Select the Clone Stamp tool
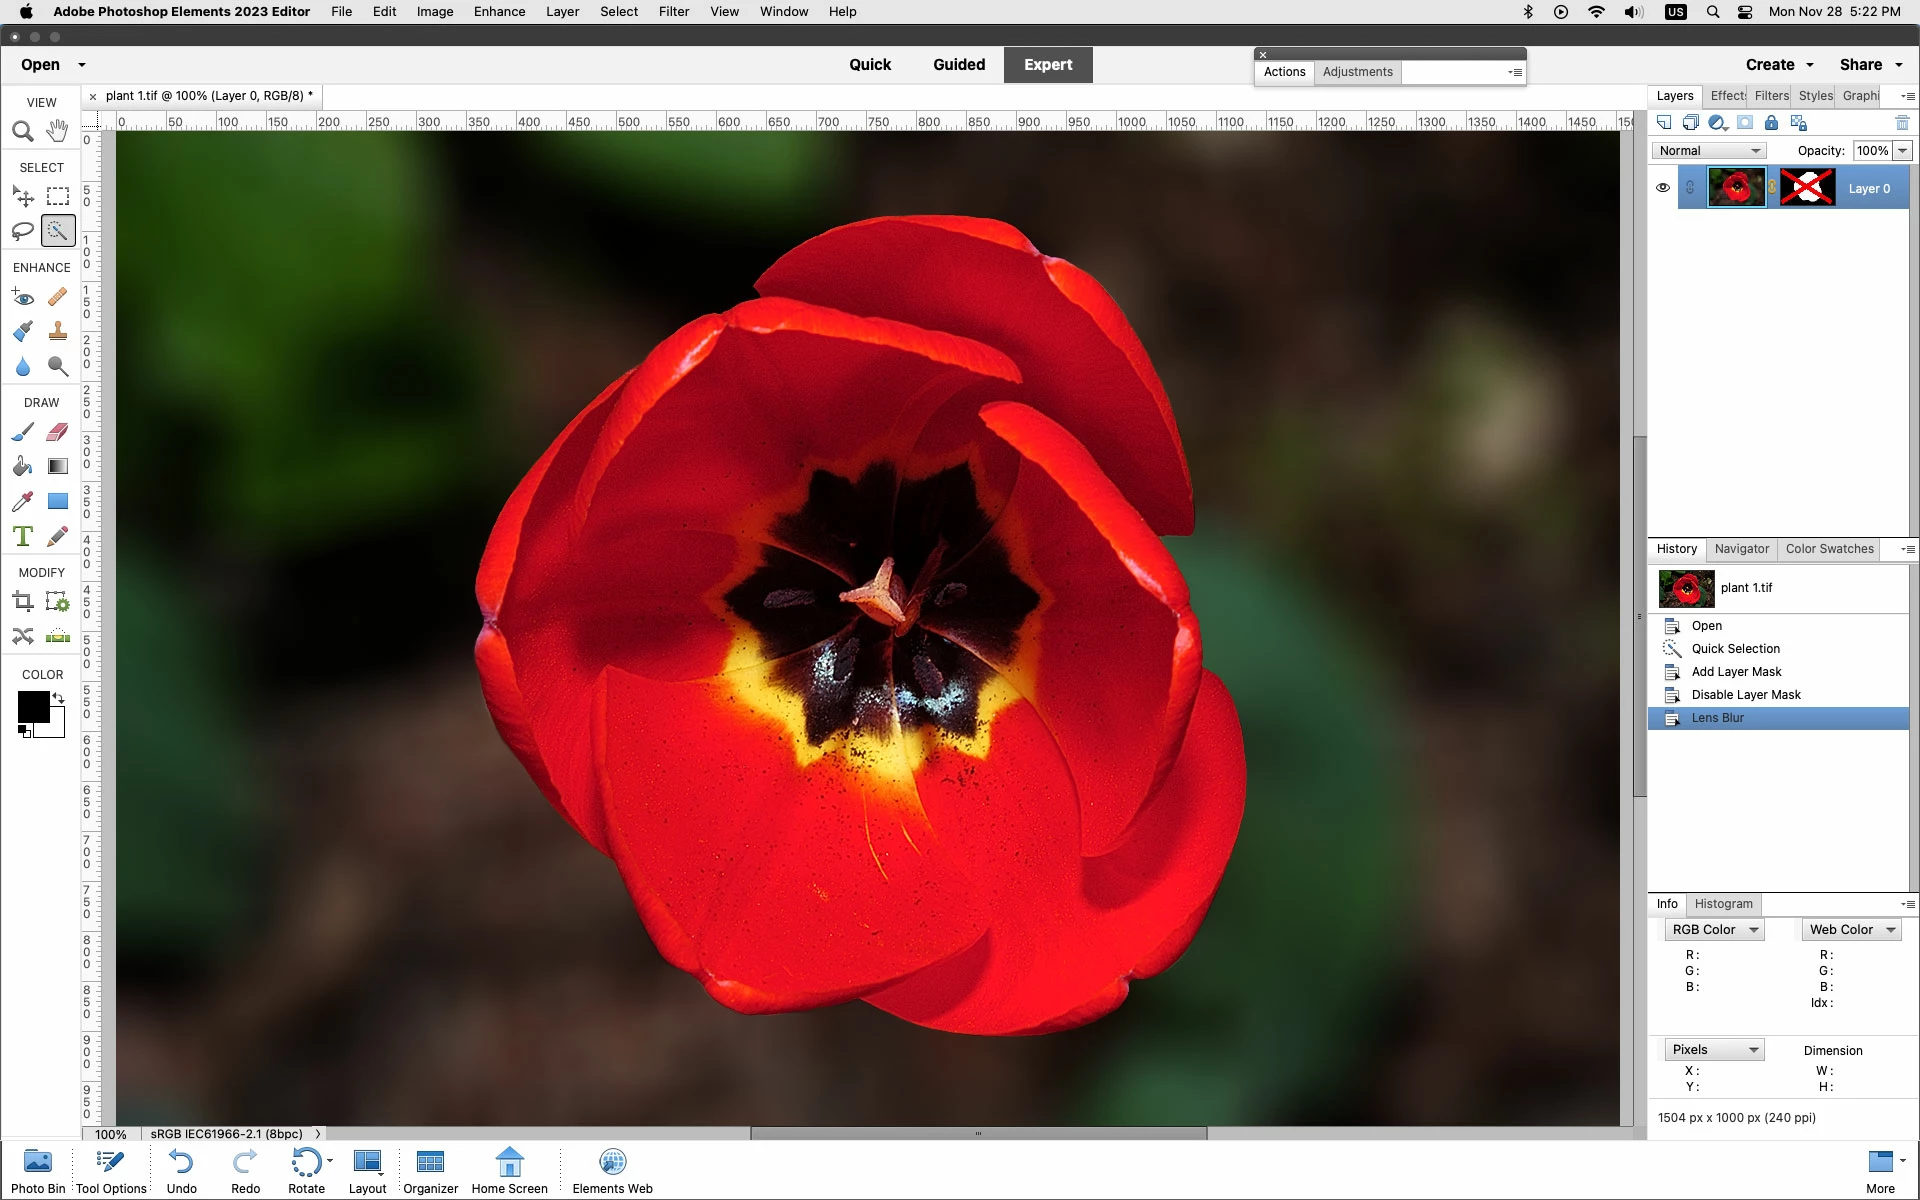 coord(58,331)
